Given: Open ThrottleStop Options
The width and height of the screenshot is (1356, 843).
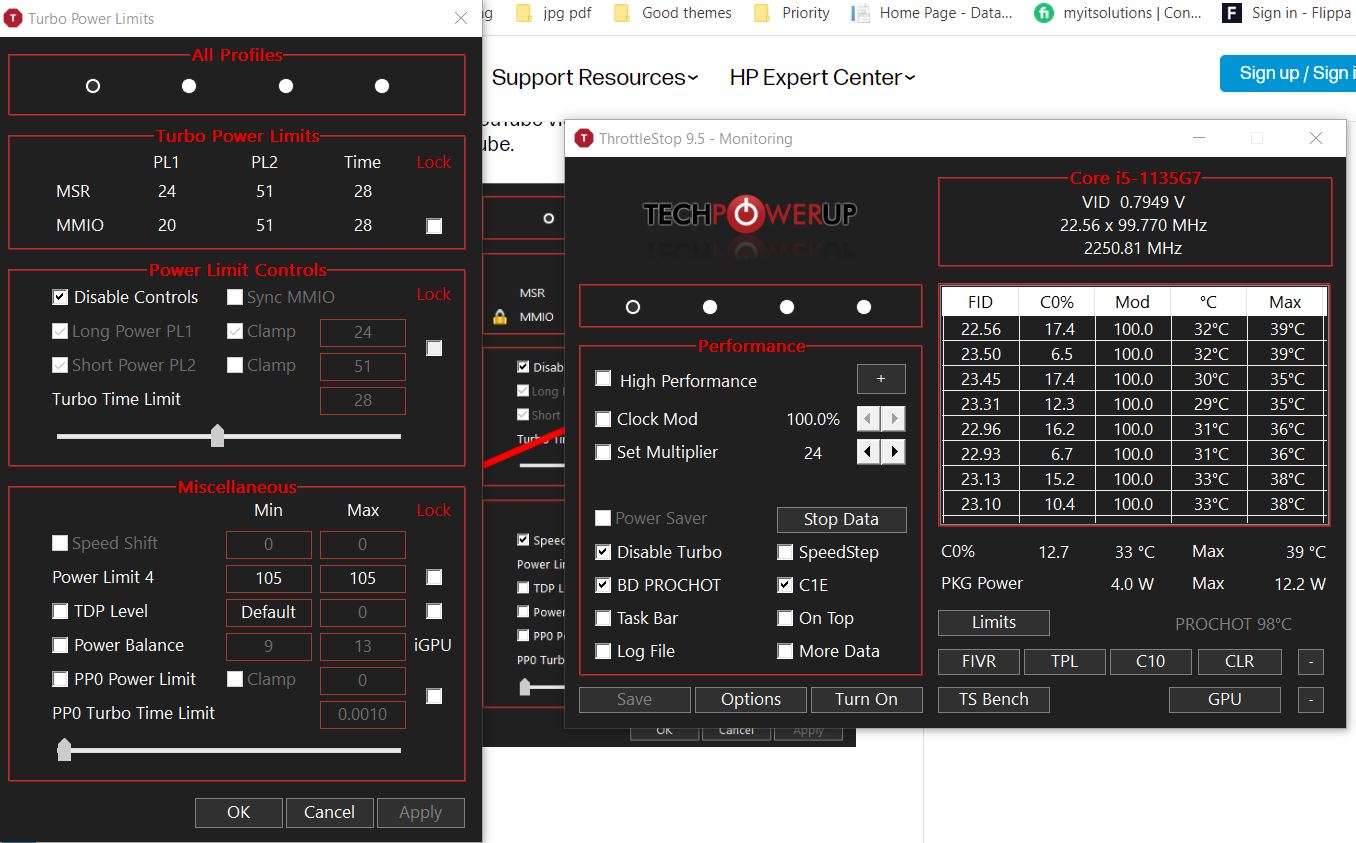Looking at the screenshot, I should [750, 699].
